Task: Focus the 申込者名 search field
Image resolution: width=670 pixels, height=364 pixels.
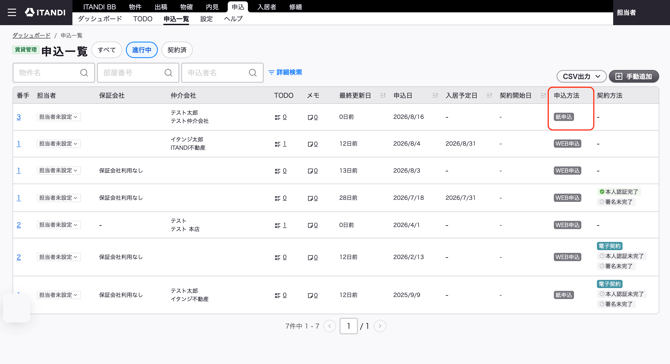Action: tap(222, 73)
